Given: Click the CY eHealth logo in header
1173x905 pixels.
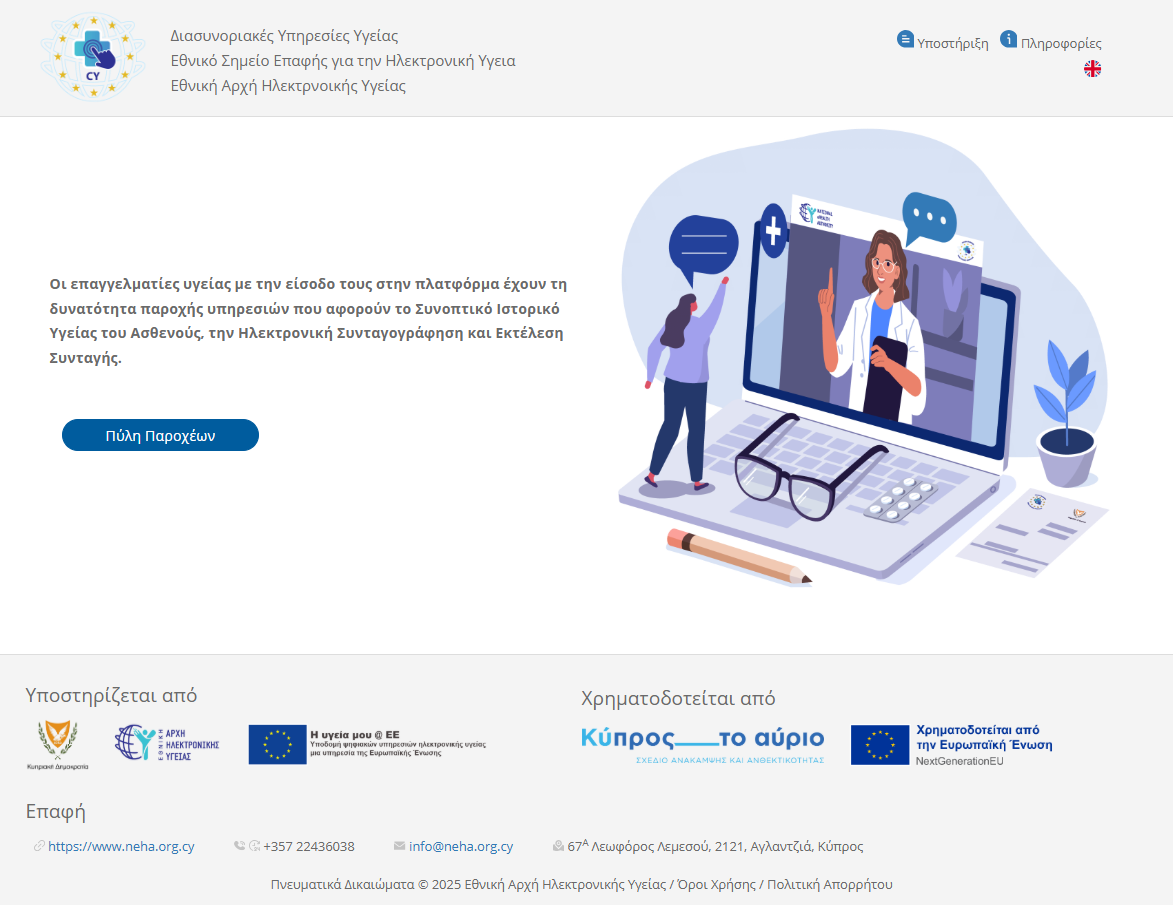Looking at the screenshot, I should click(x=92, y=56).
